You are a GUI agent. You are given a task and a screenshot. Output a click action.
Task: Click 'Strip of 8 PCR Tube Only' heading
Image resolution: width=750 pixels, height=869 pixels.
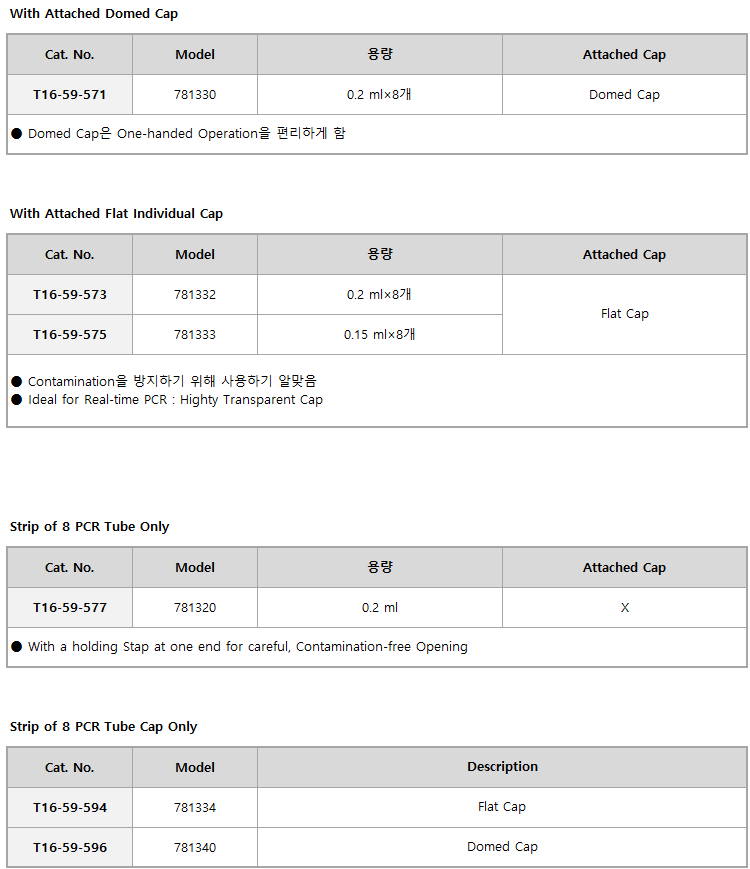pos(89,526)
